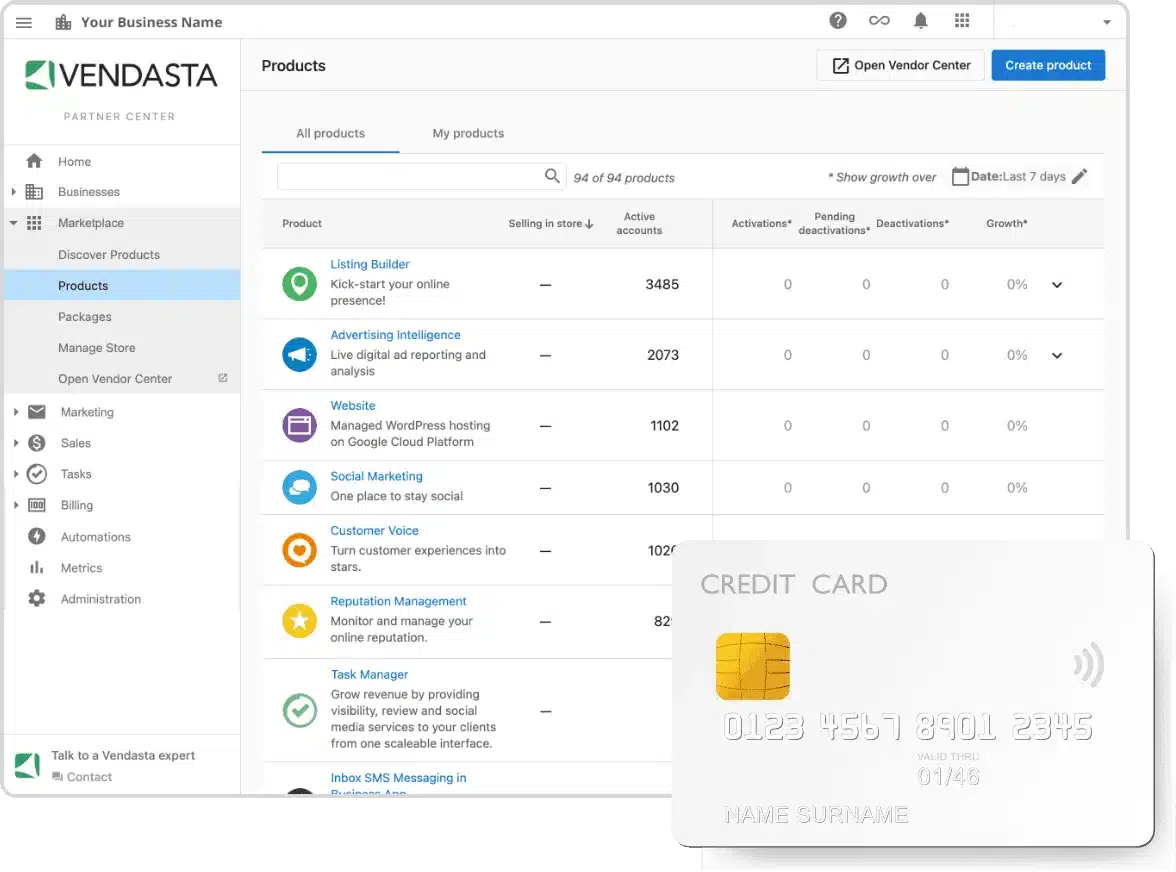
Task: Click the help question mark icon
Action: [x=838, y=21]
